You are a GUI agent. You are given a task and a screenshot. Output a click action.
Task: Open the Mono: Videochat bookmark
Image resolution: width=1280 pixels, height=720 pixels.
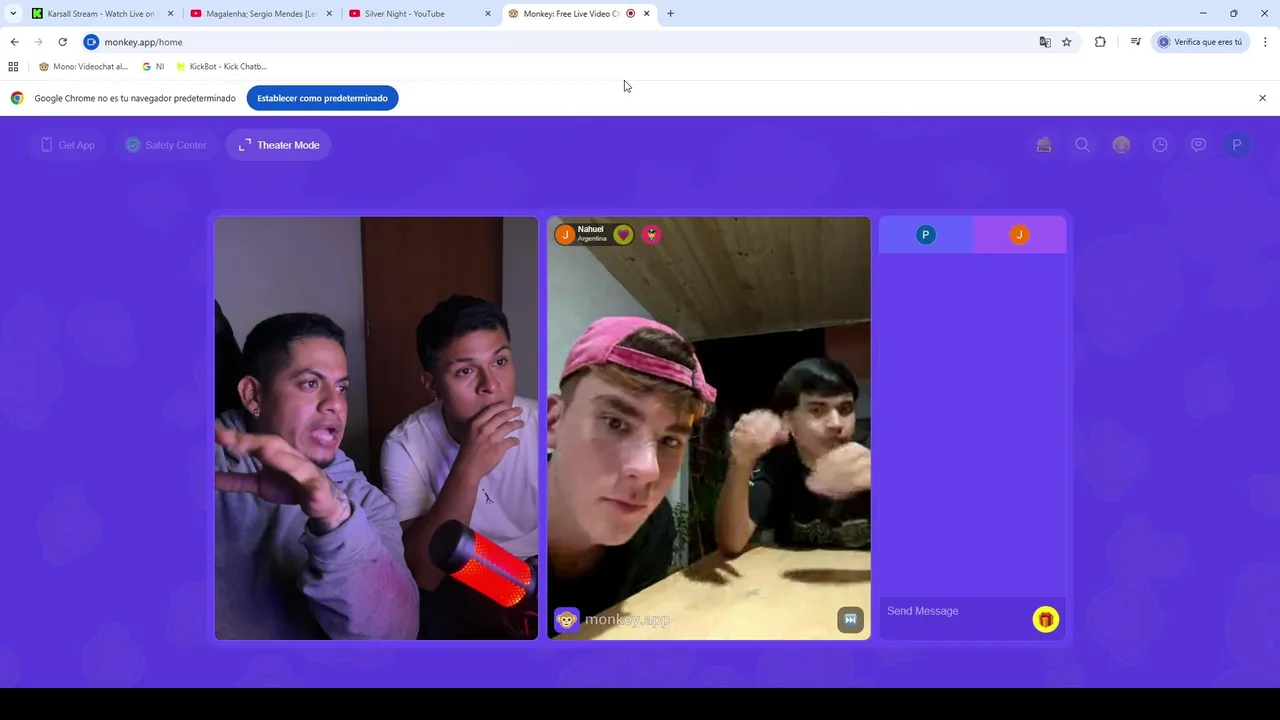tap(83, 67)
